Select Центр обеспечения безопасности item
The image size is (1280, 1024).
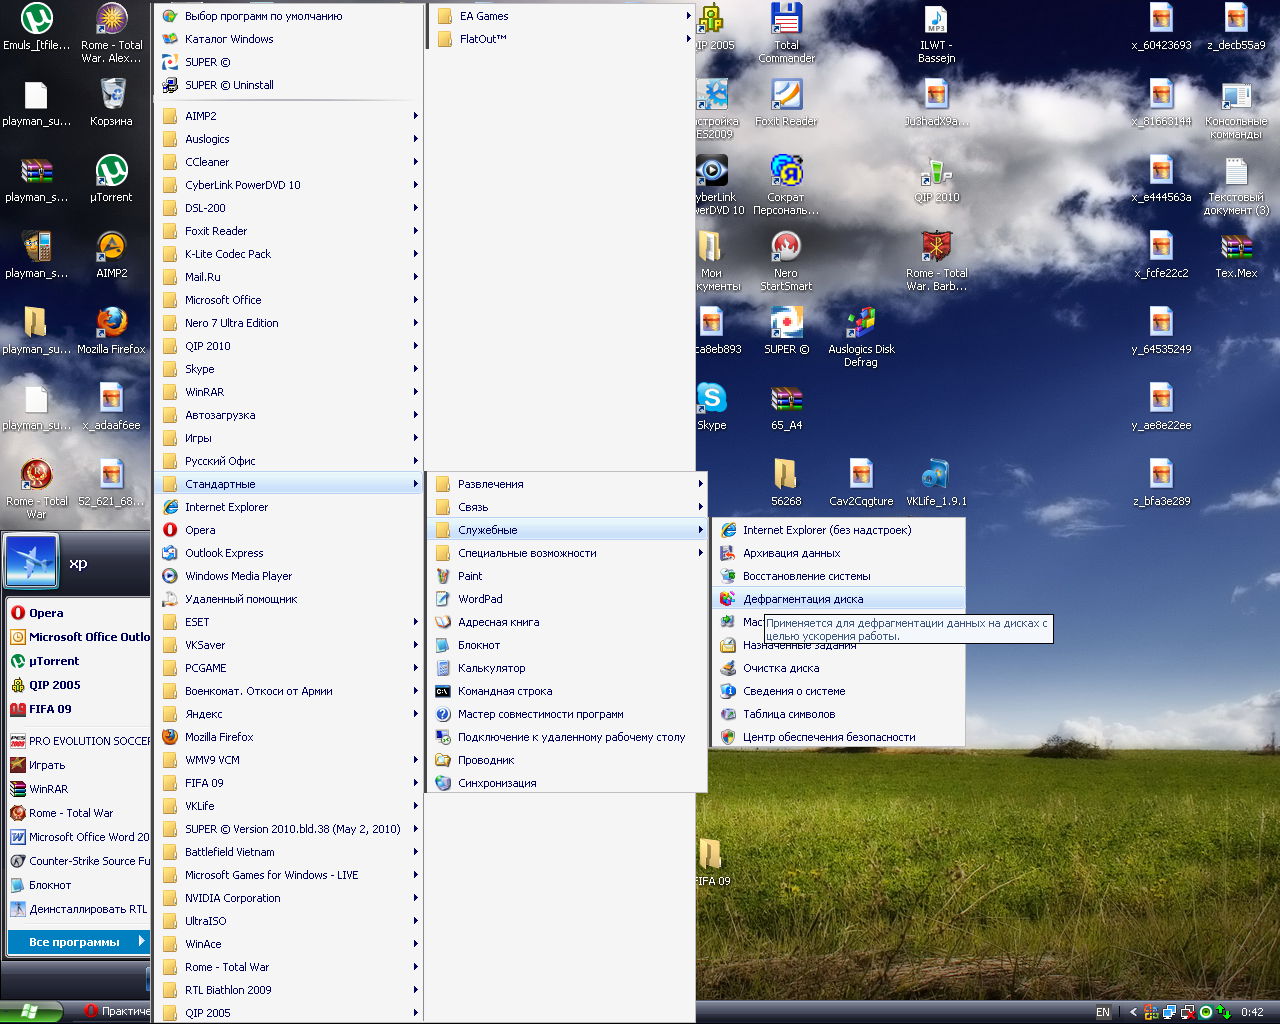[x=839, y=737]
